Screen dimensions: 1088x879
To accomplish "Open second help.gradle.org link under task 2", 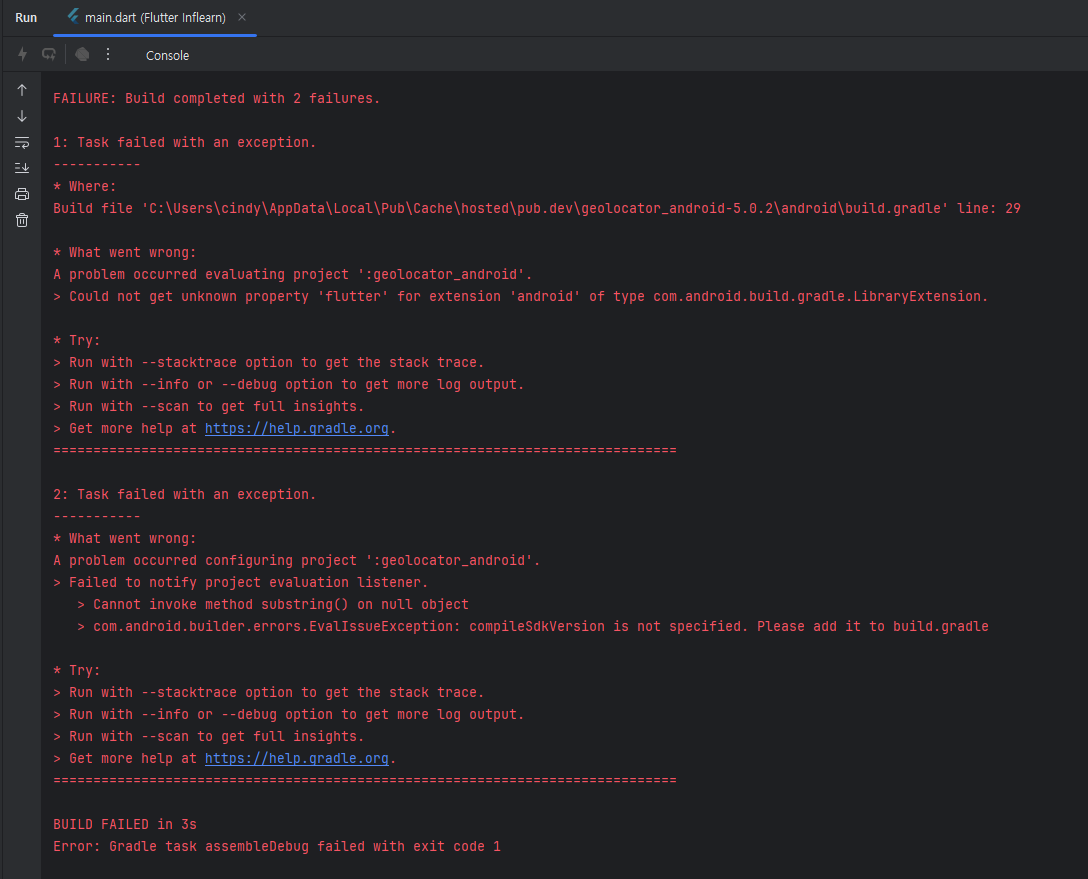I will point(296,758).
